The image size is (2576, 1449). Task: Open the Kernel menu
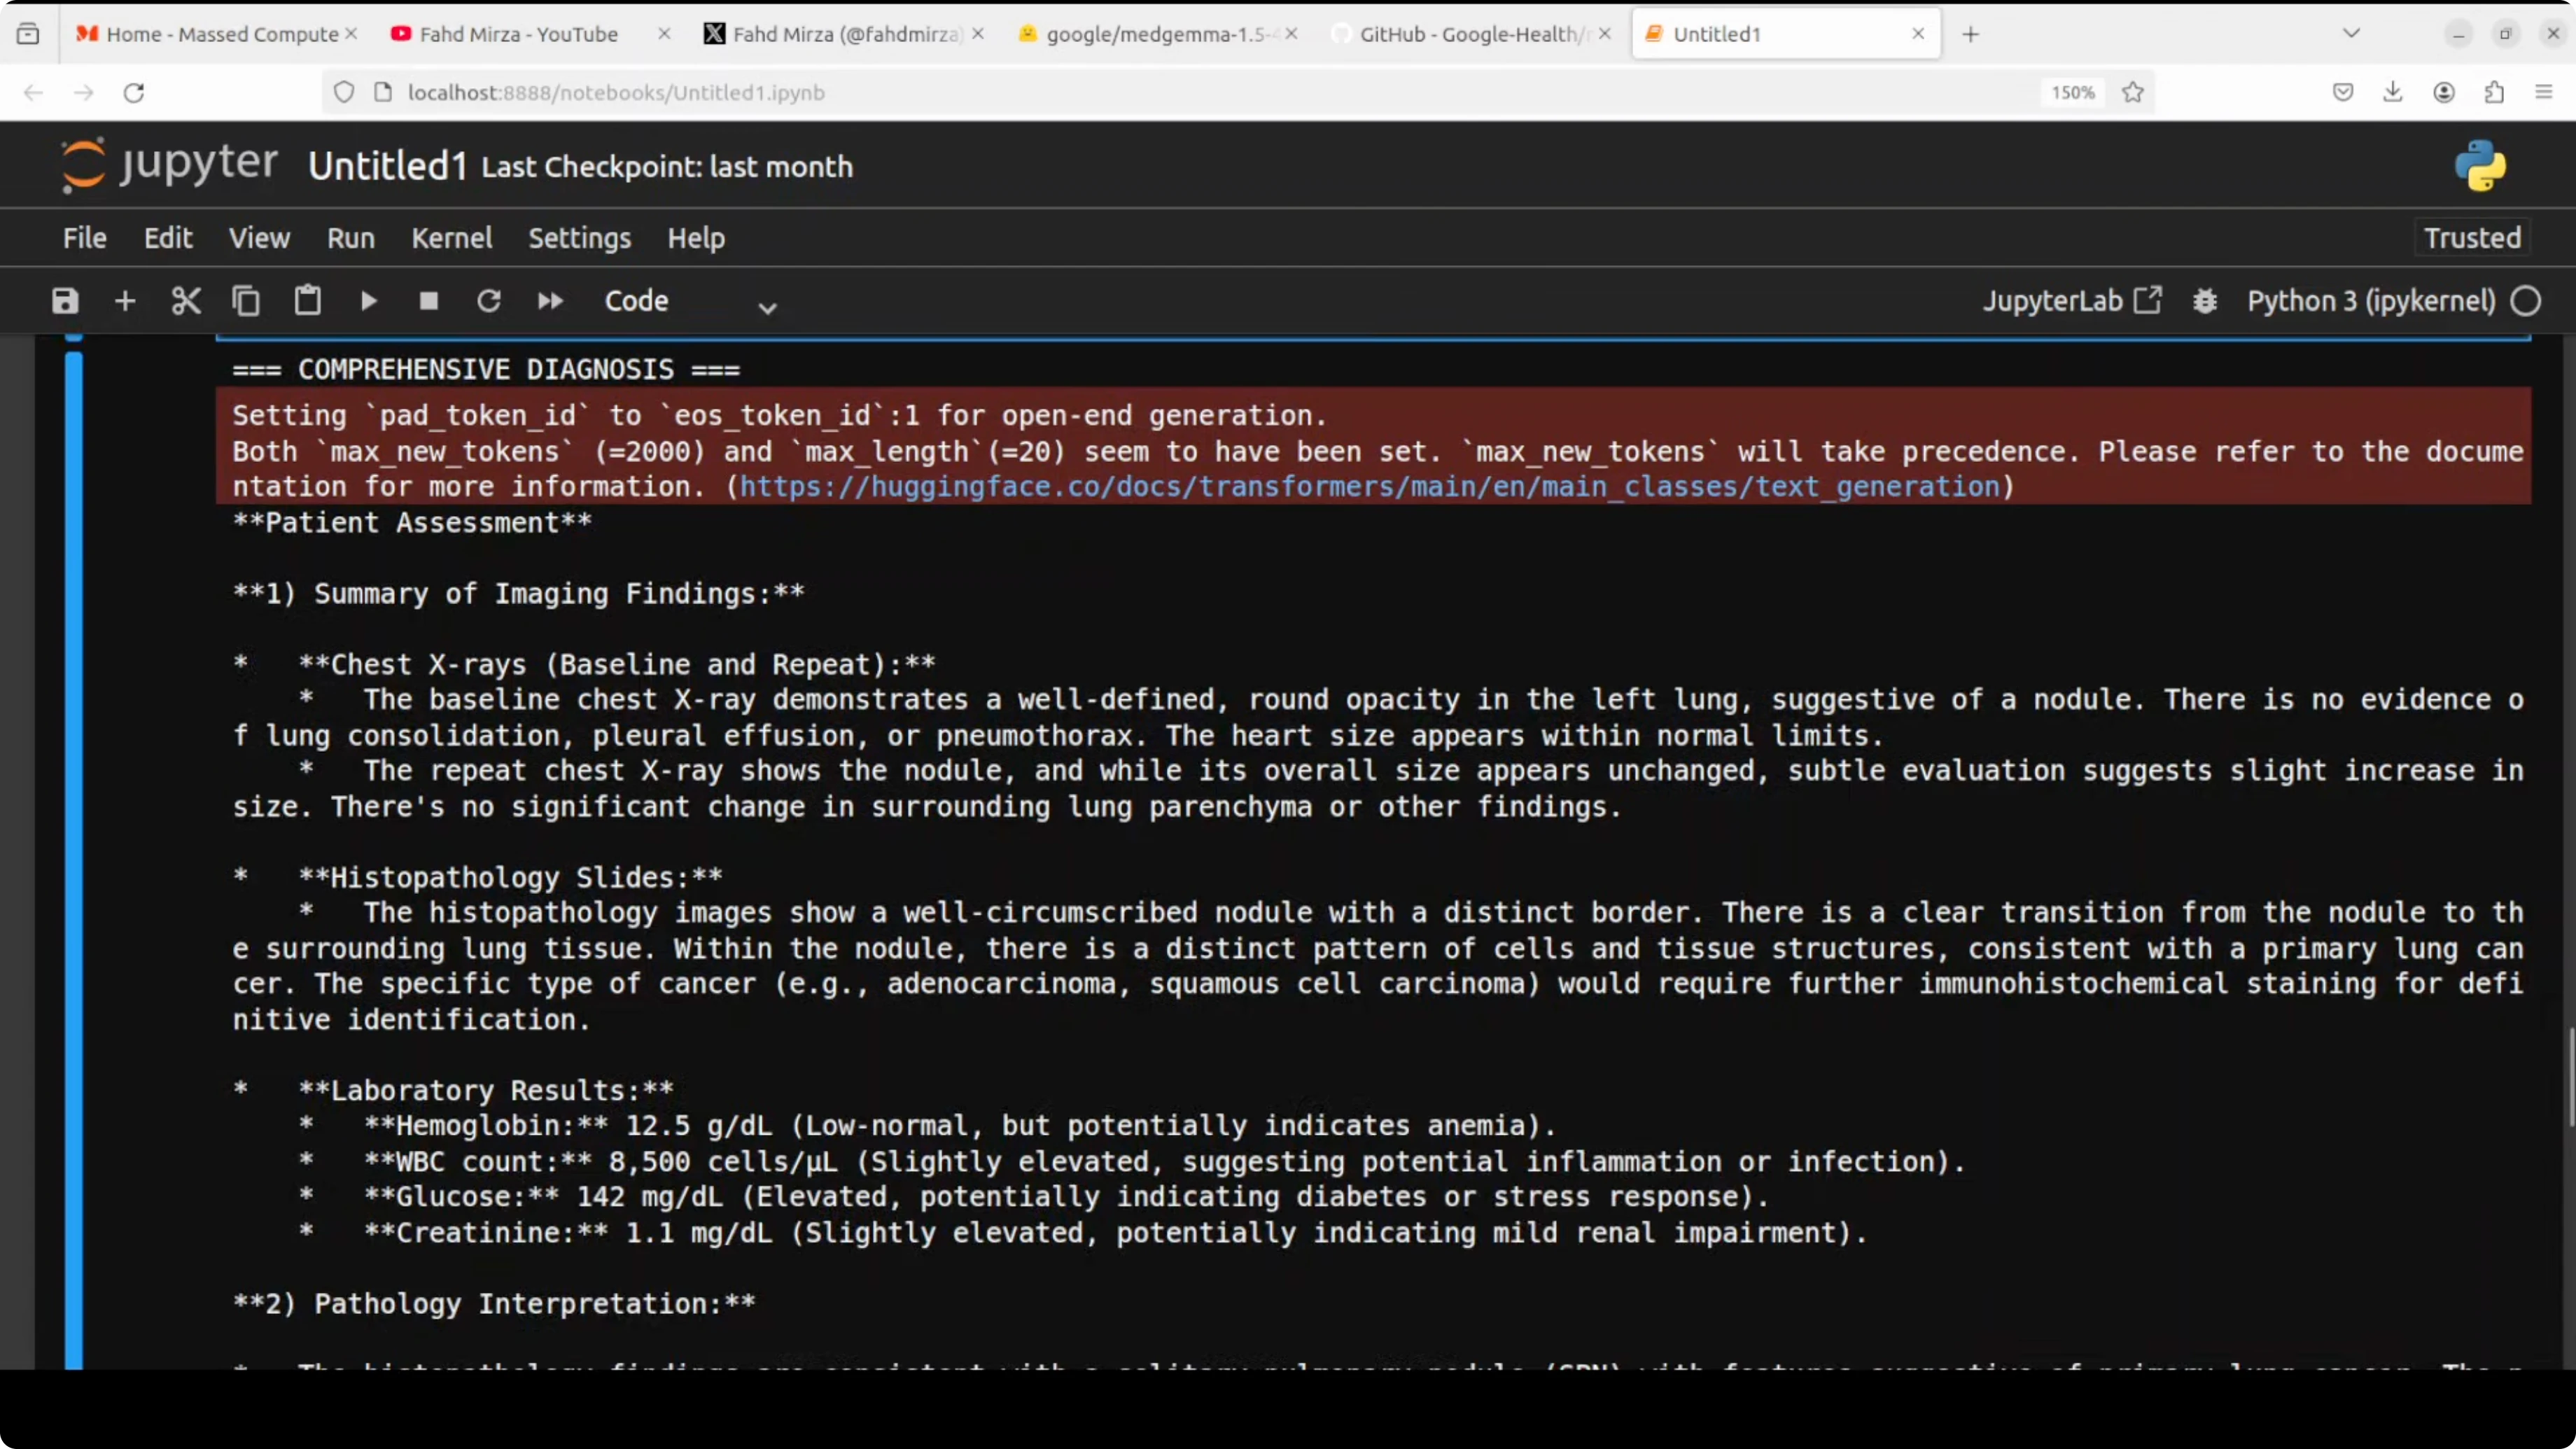pyautogui.click(x=451, y=238)
